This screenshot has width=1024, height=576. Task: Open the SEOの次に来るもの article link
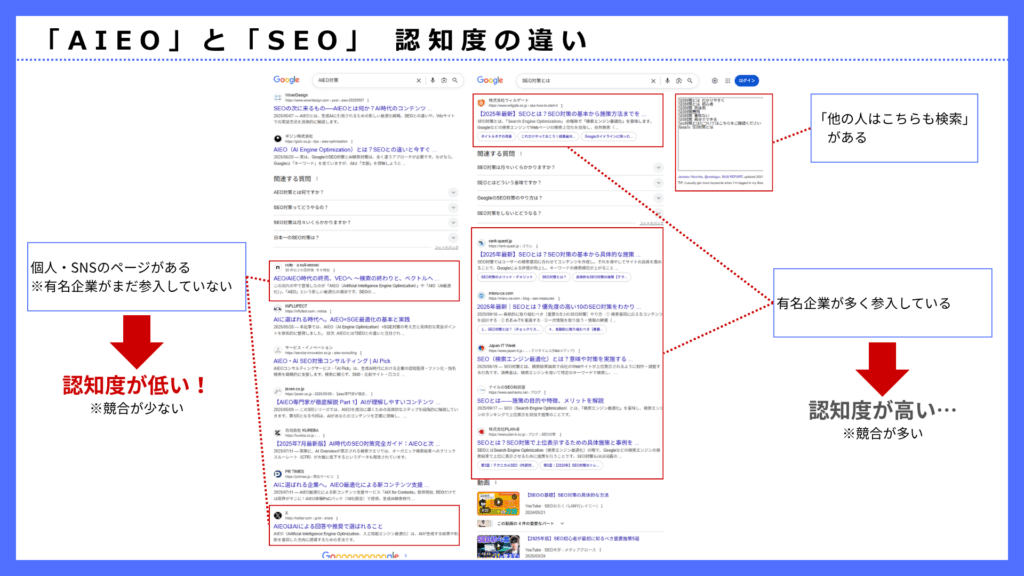350,108
